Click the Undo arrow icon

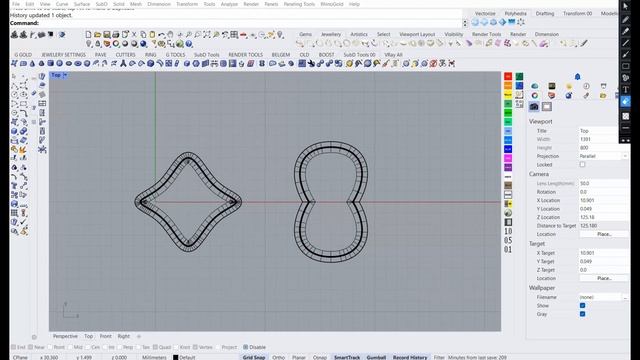(161, 35)
